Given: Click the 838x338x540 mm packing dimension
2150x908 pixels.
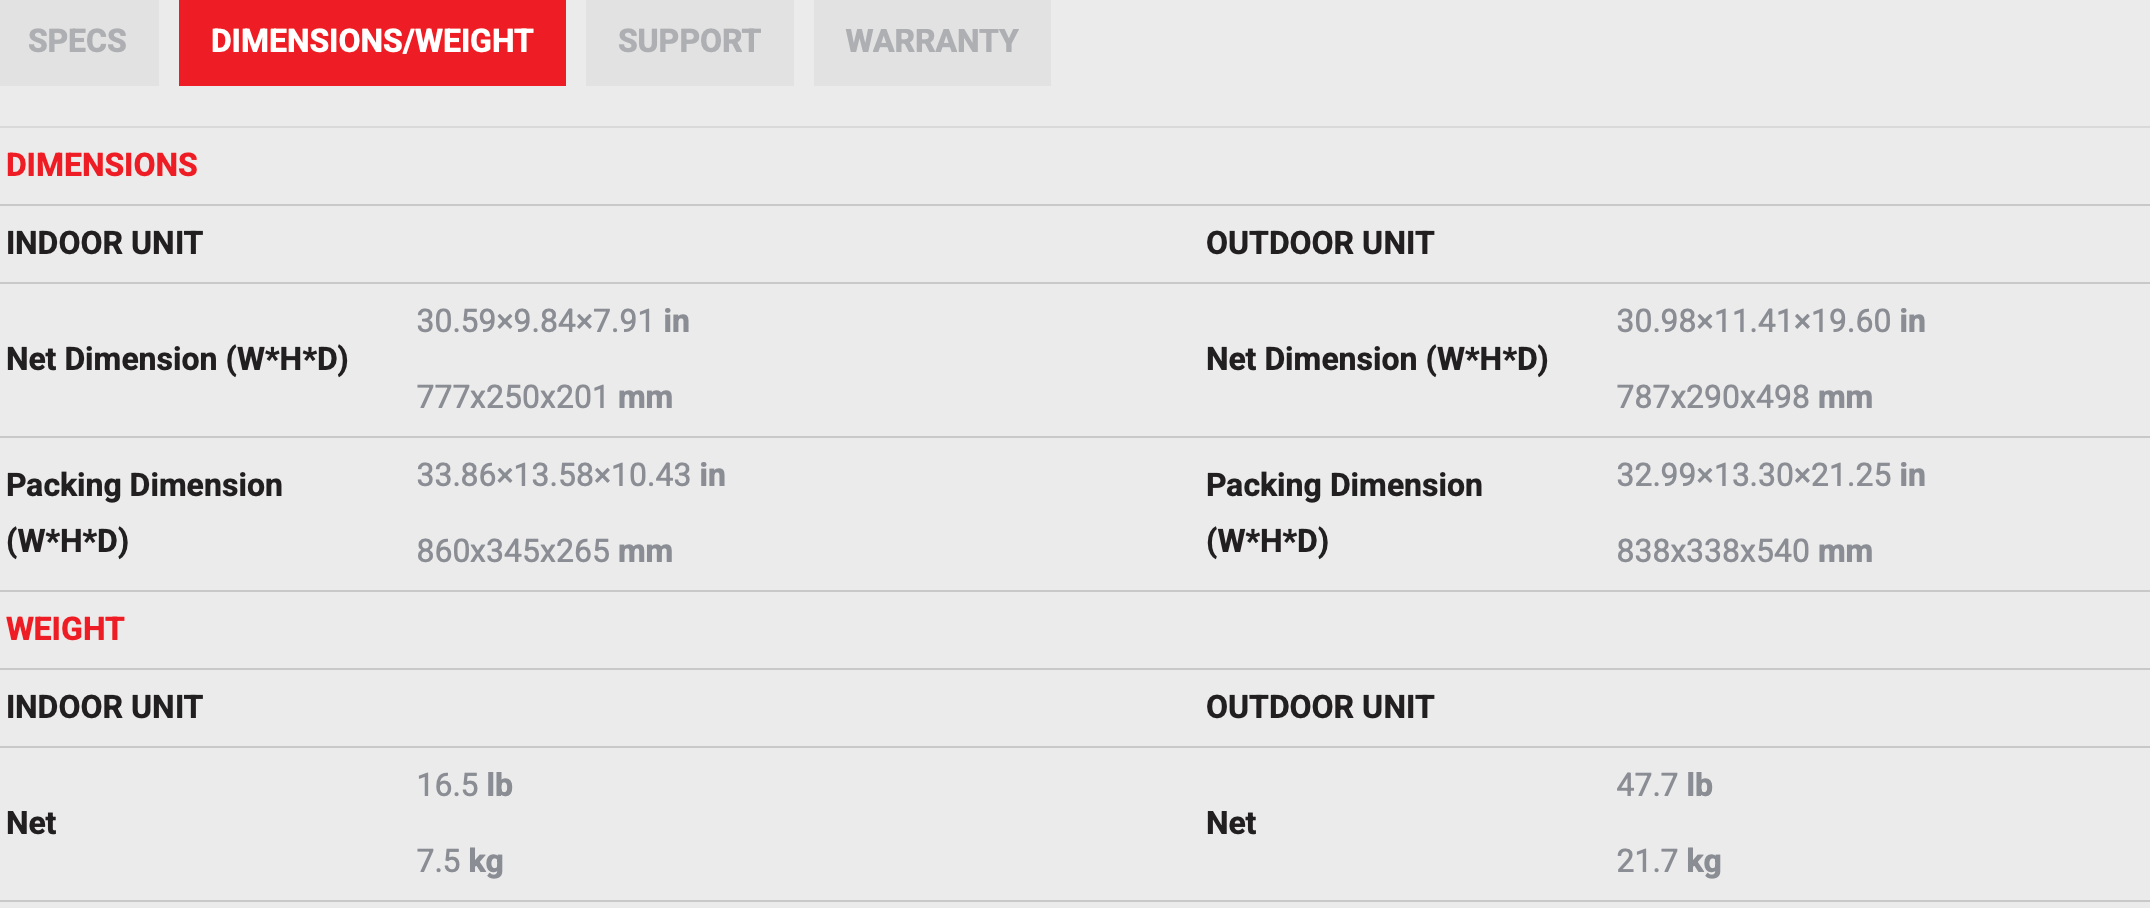Looking at the screenshot, I should pyautogui.click(x=1744, y=551).
